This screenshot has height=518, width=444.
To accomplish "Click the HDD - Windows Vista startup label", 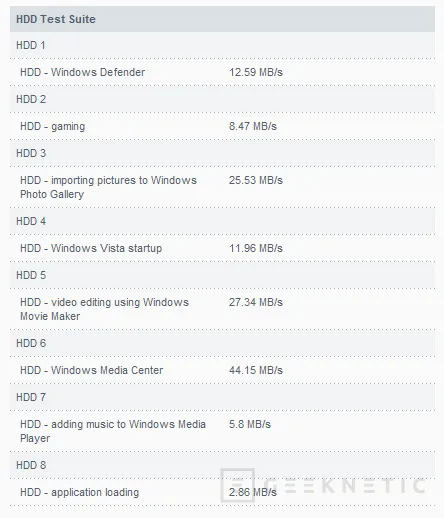I will [91, 249].
